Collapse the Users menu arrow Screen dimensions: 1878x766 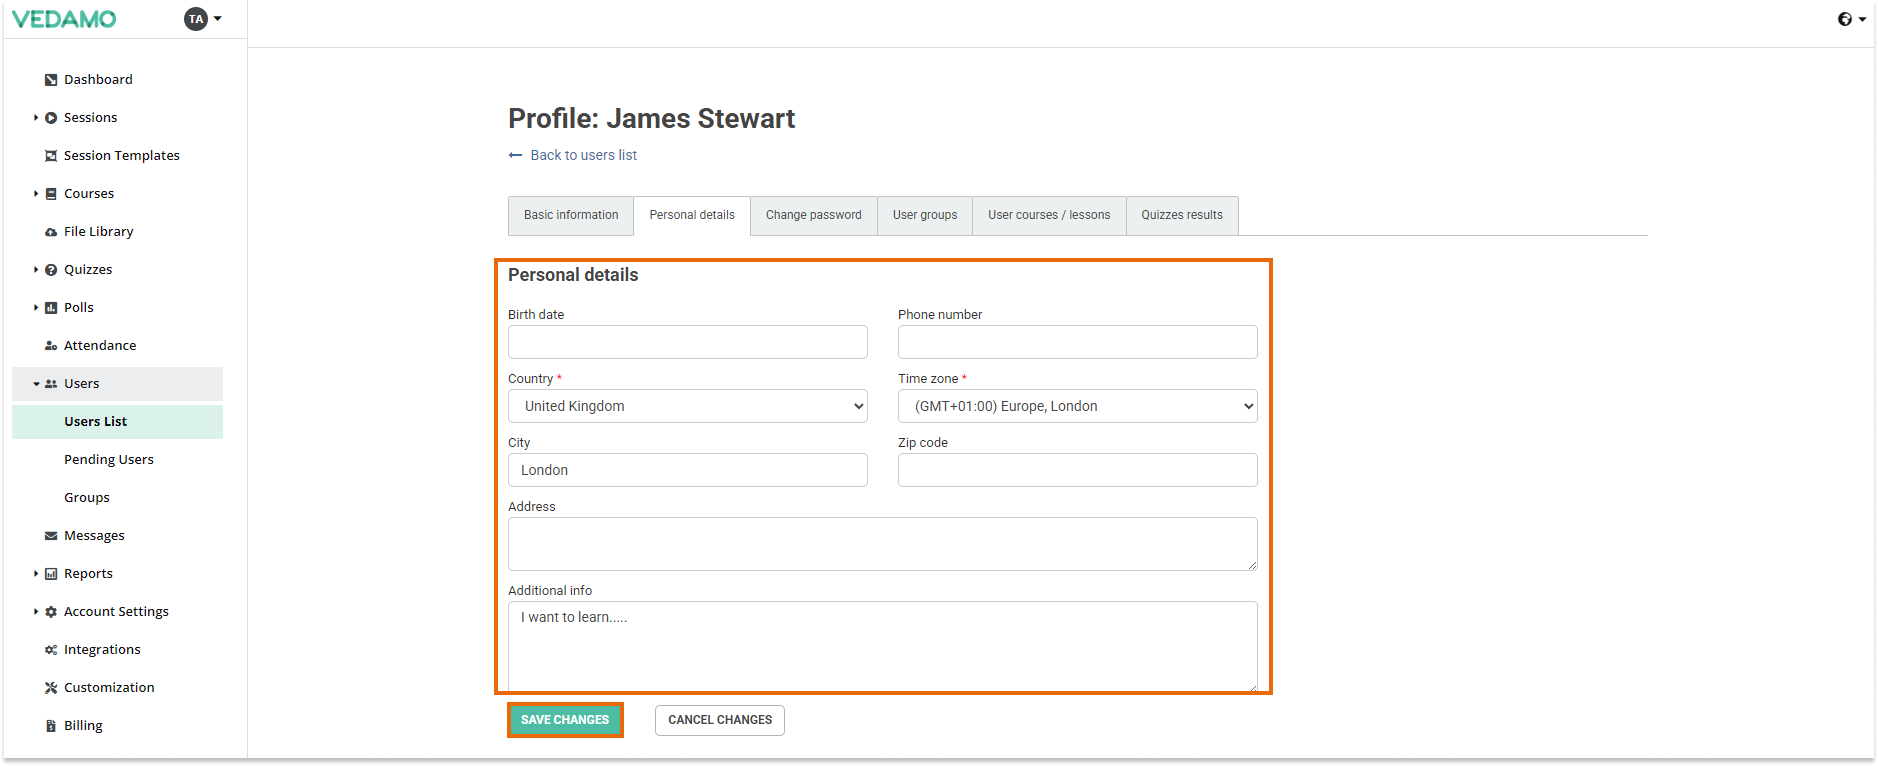(36, 384)
